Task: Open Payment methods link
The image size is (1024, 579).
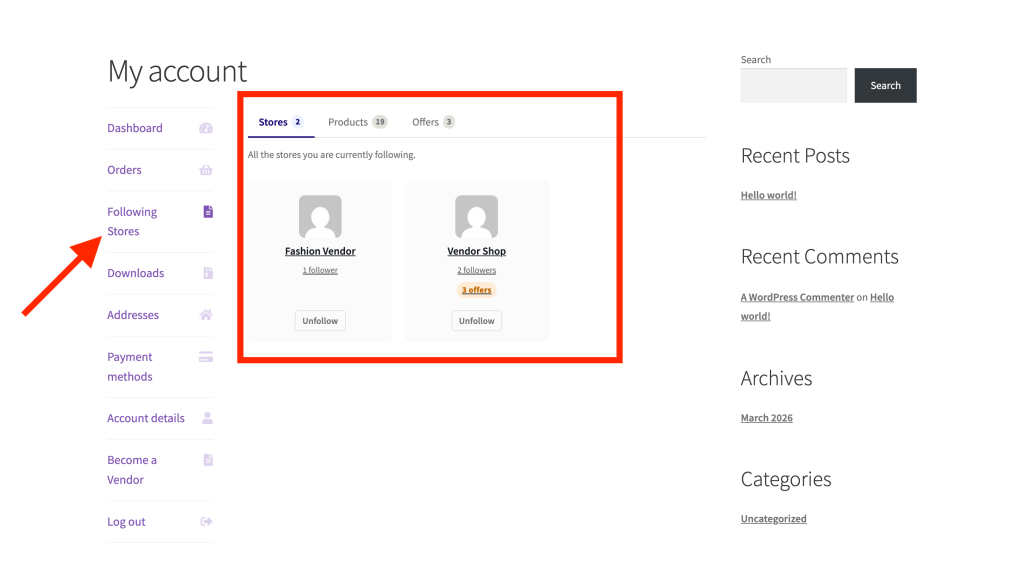Action: point(130,367)
